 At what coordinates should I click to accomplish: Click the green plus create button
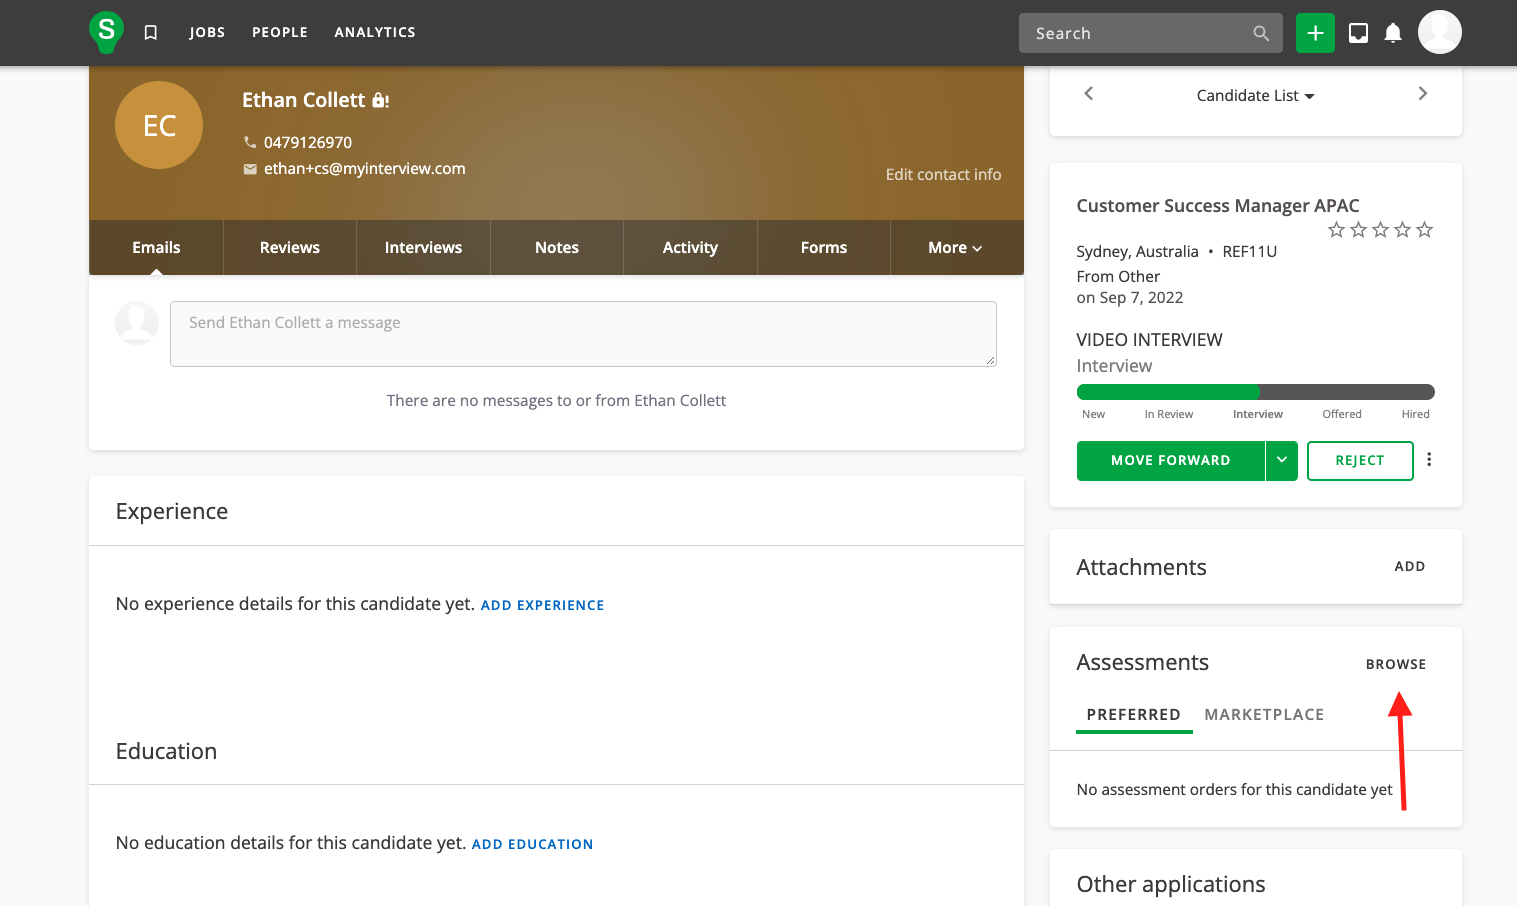pos(1315,33)
